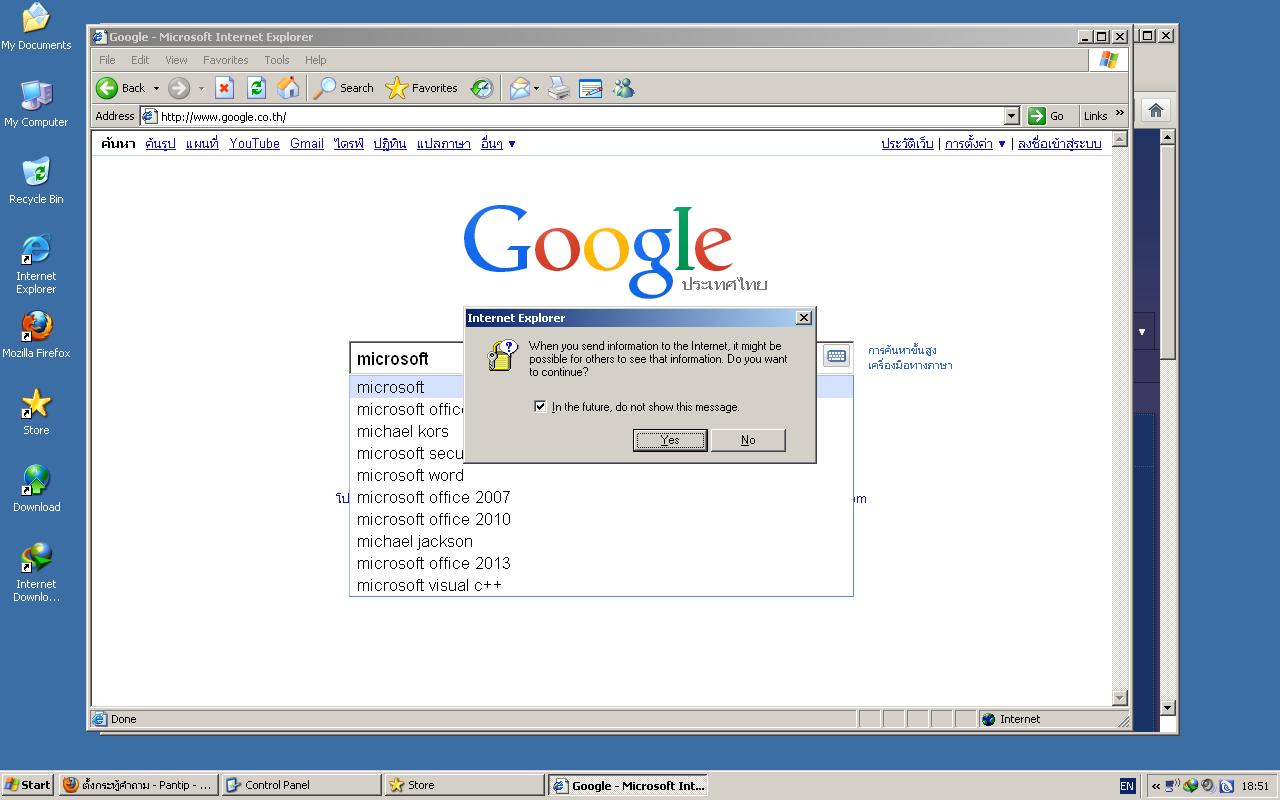The width and height of the screenshot is (1280, 800).
Task: Click the scroll-down arrow of the Google page
Action: (1120, 698)
